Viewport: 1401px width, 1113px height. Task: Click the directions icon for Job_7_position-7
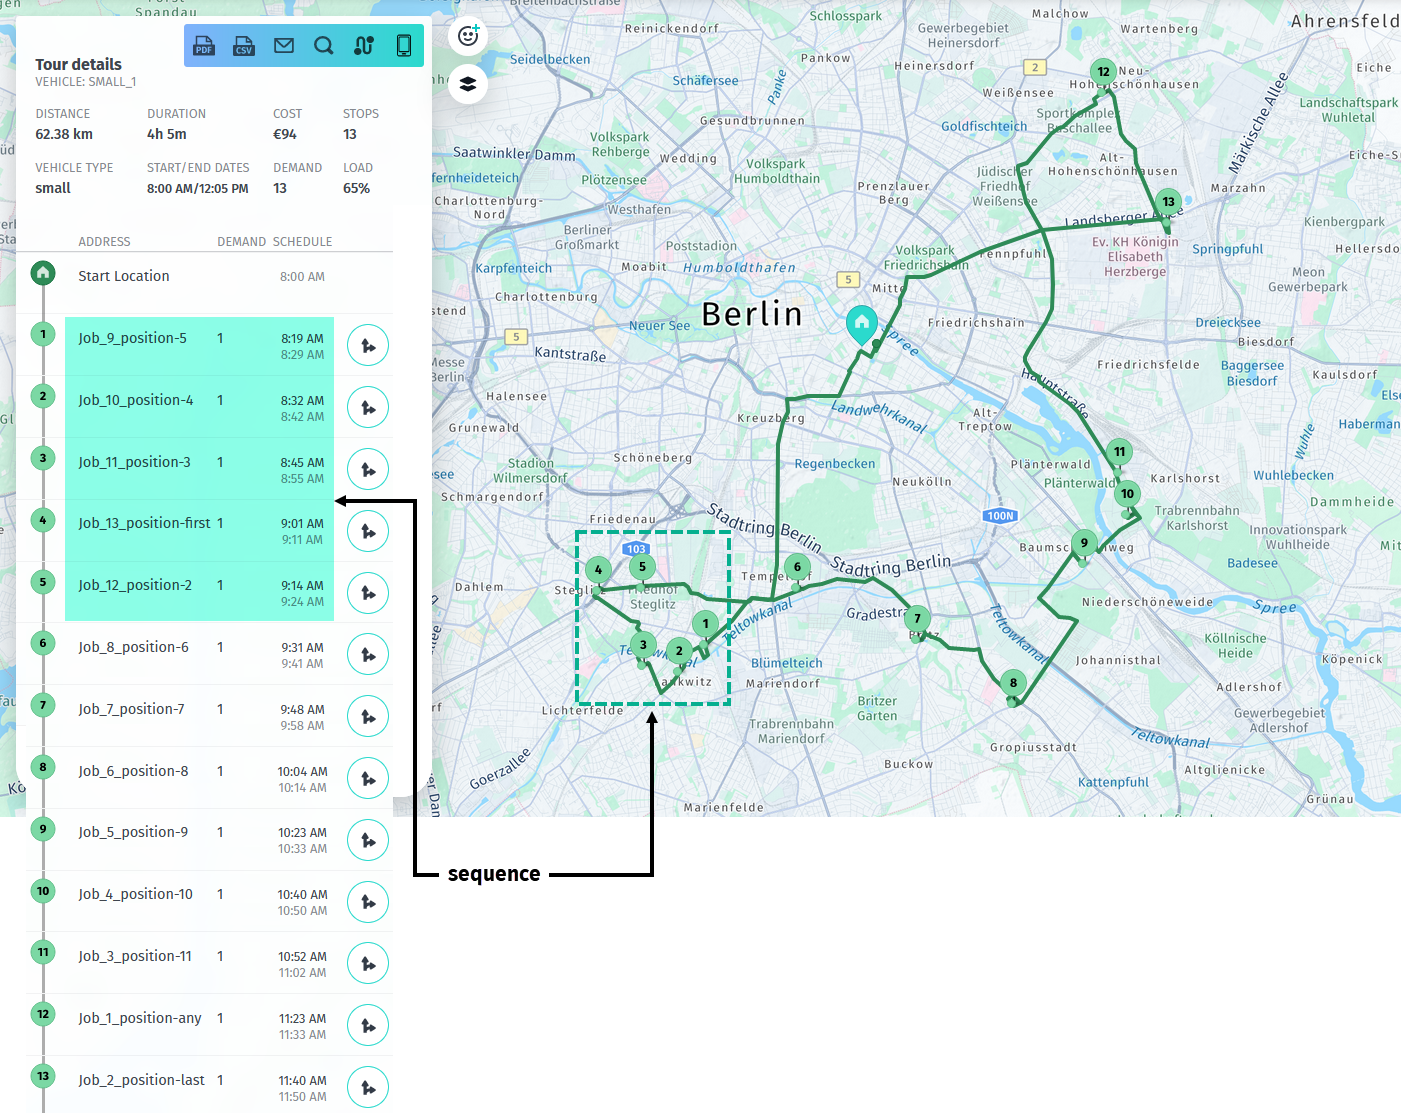pos(368,717)
